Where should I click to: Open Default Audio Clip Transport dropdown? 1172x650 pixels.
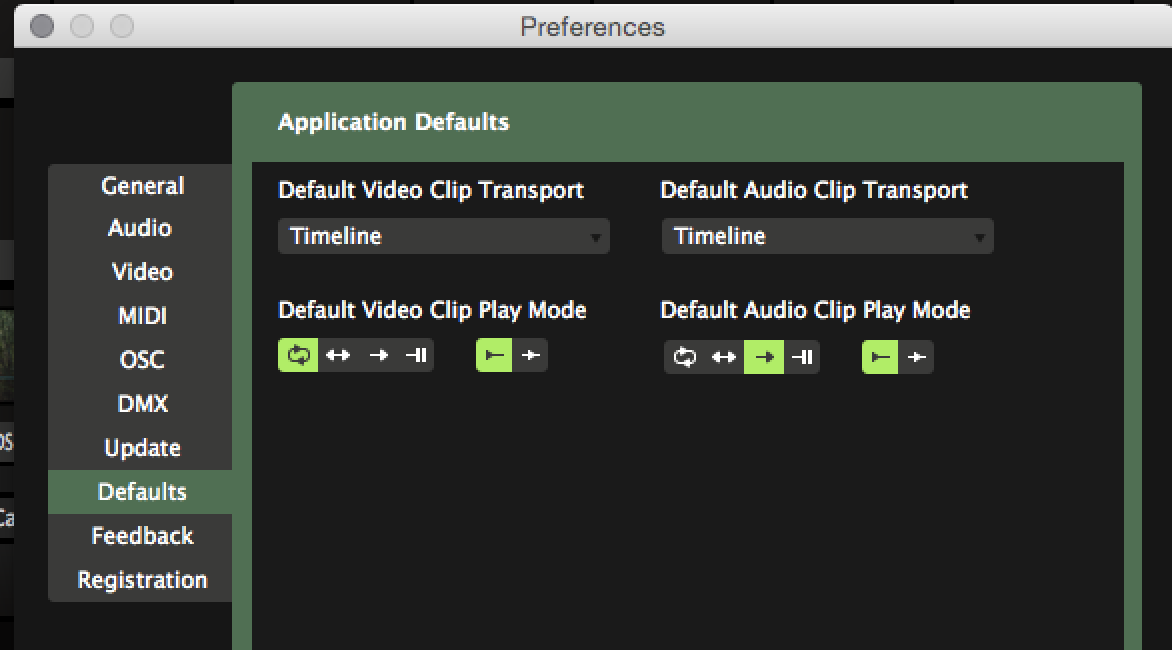click(827, 237)
